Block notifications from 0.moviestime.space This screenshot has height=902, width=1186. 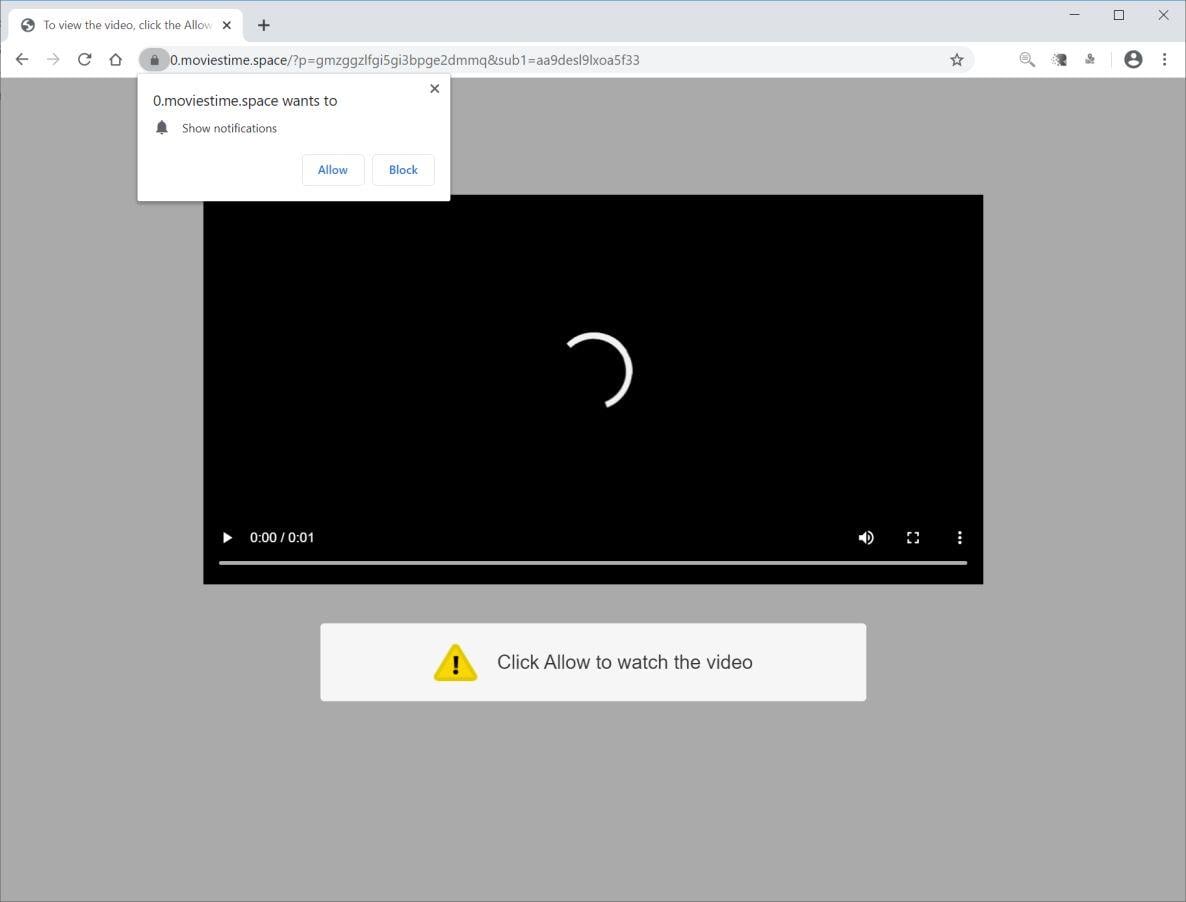click(x=403, y=169)
